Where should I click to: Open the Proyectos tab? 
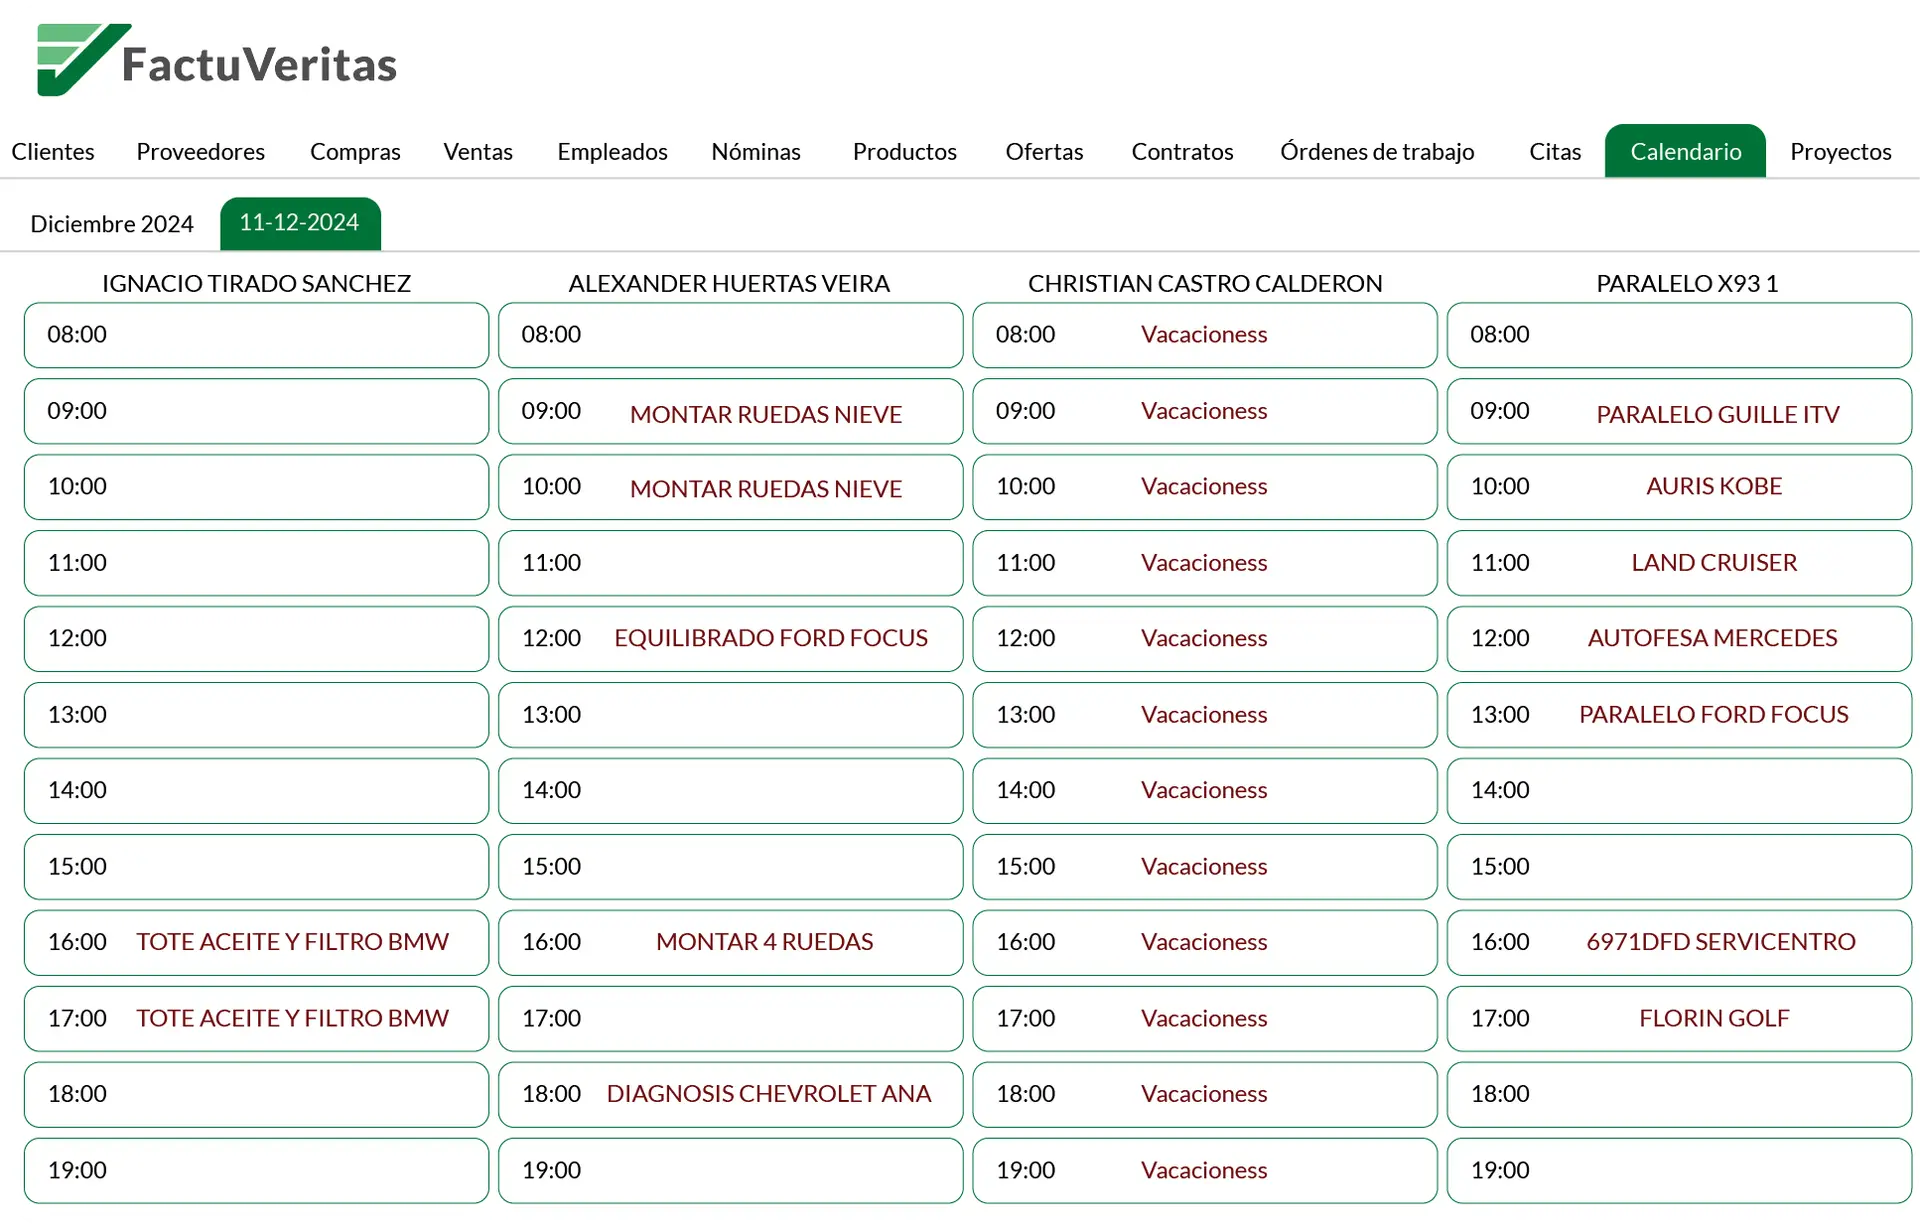coord(1841,151)
